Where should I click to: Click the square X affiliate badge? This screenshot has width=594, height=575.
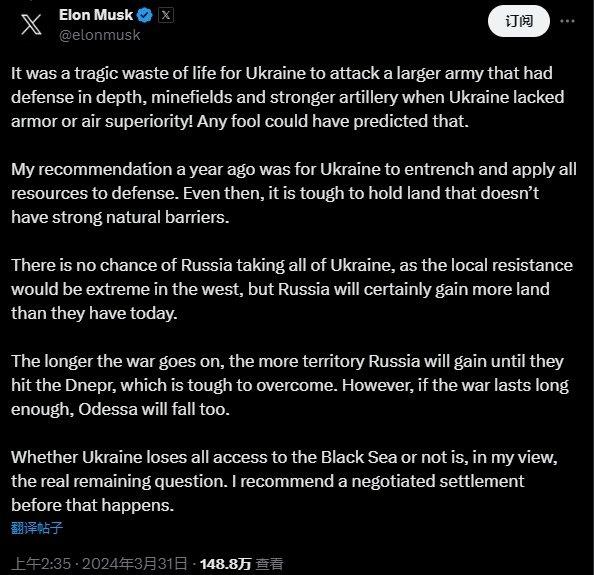click(166, 15)
